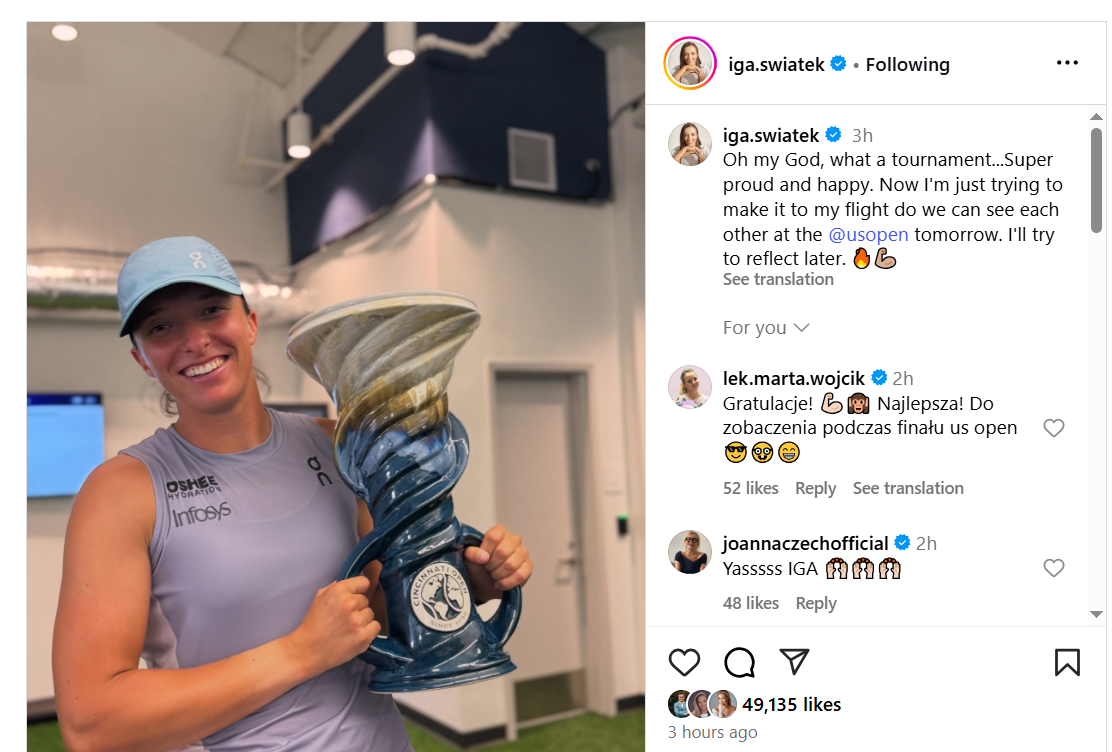
Task: Like joannaczechofficial's comment heart
Action: click(1054, 568)
